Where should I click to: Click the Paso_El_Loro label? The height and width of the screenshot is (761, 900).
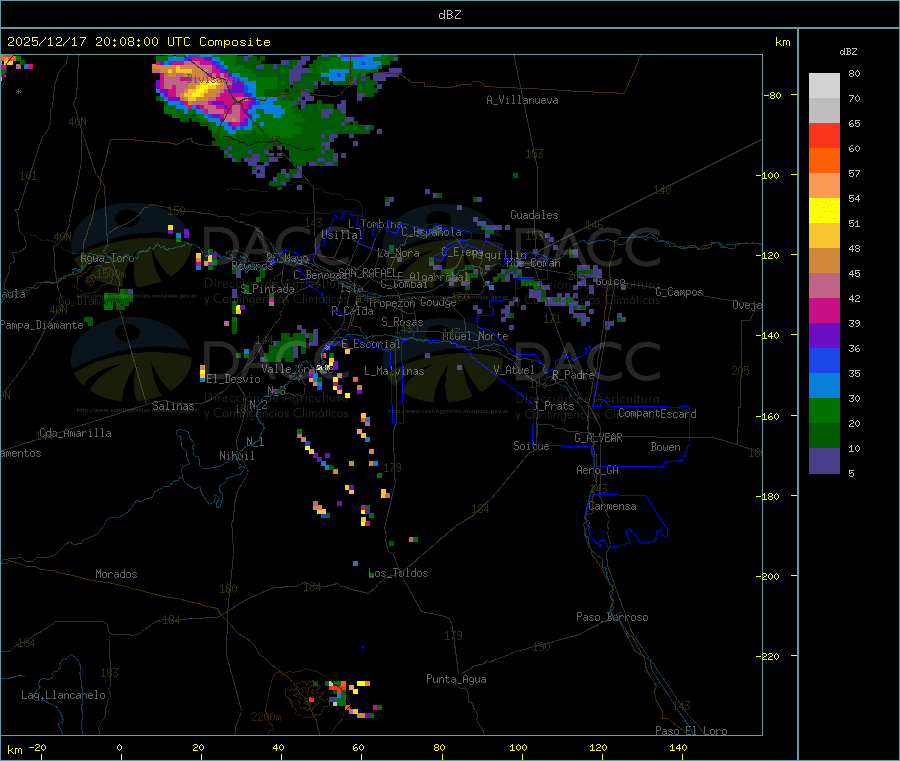click(691, 731)
